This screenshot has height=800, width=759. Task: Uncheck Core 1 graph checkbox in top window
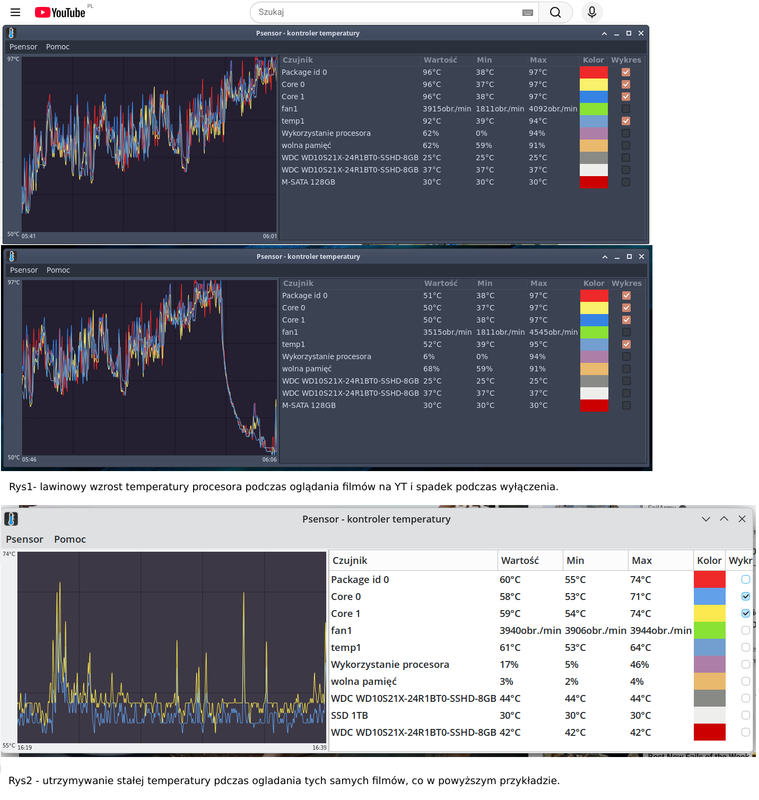coord(626,97)
